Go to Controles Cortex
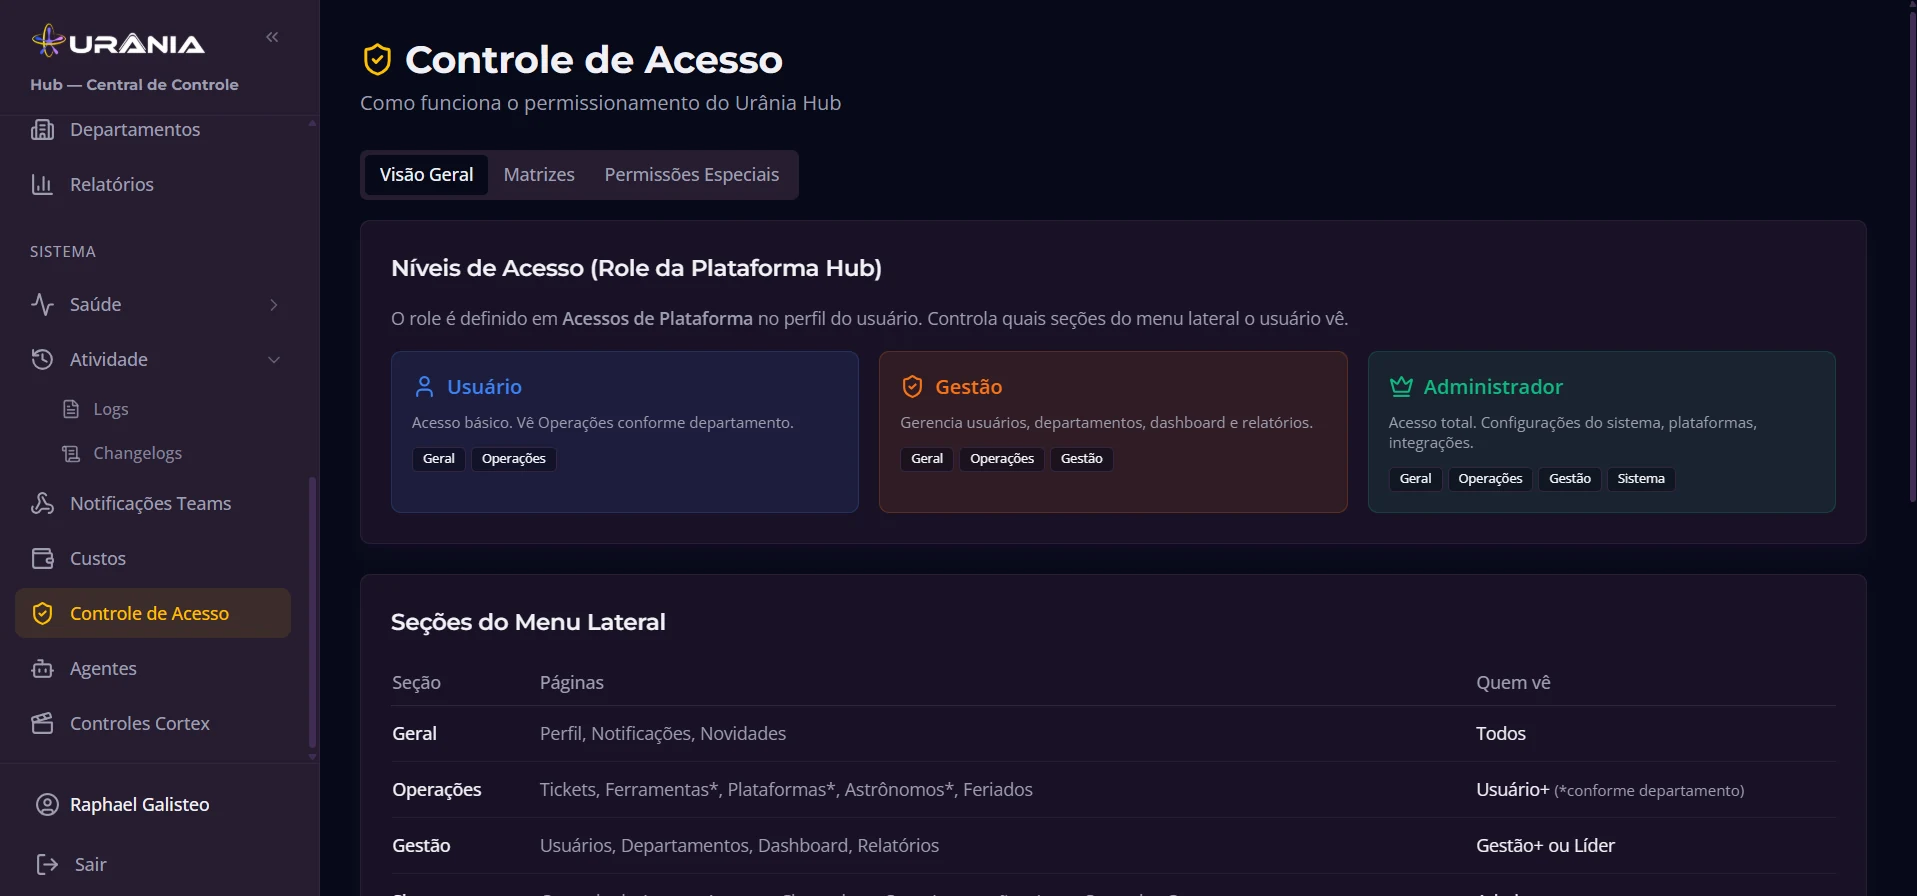1917x896 pixels. pyautogui.click(x=153, y=723)
